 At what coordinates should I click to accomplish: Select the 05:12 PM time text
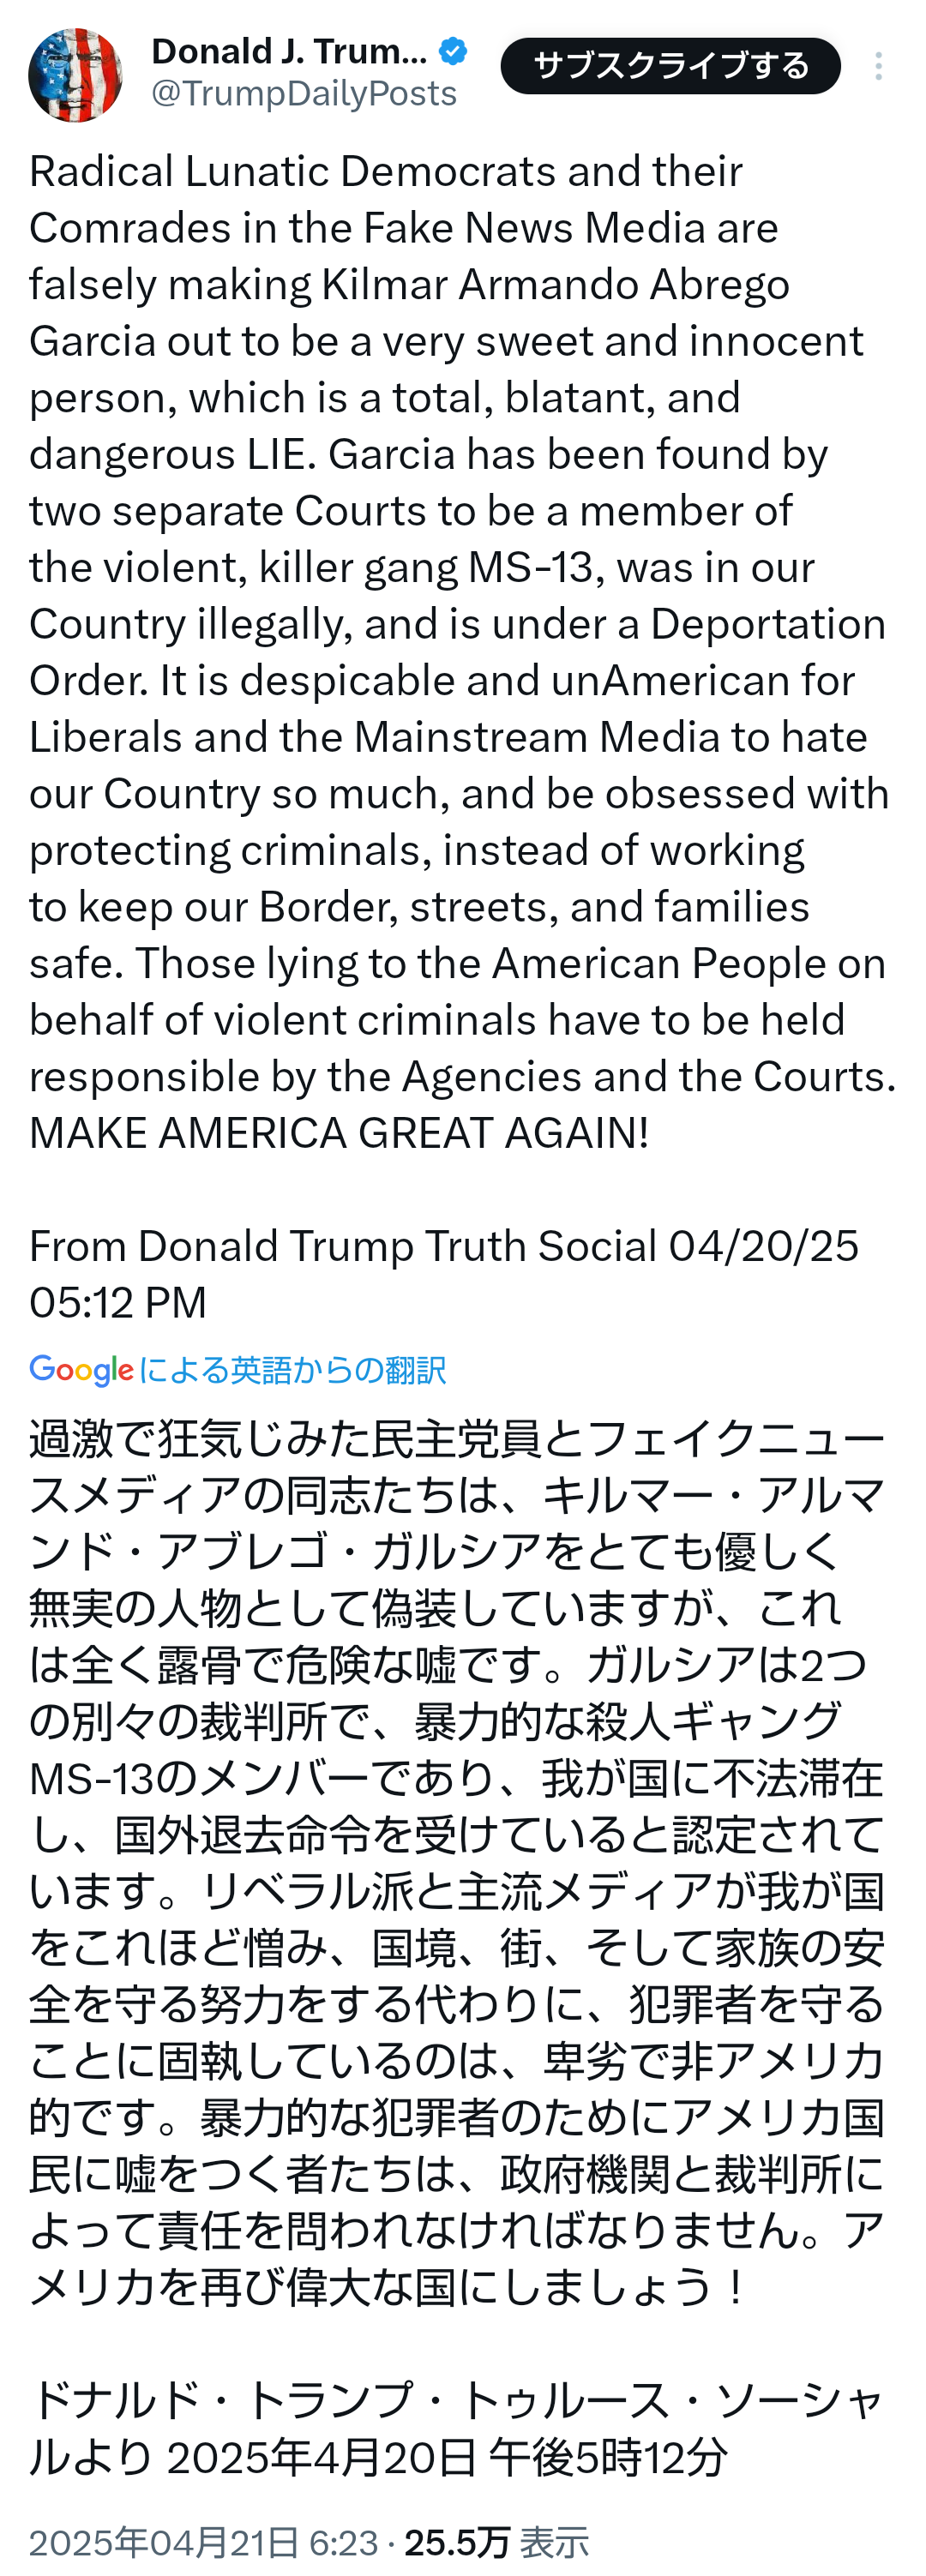coord(118,1302)
